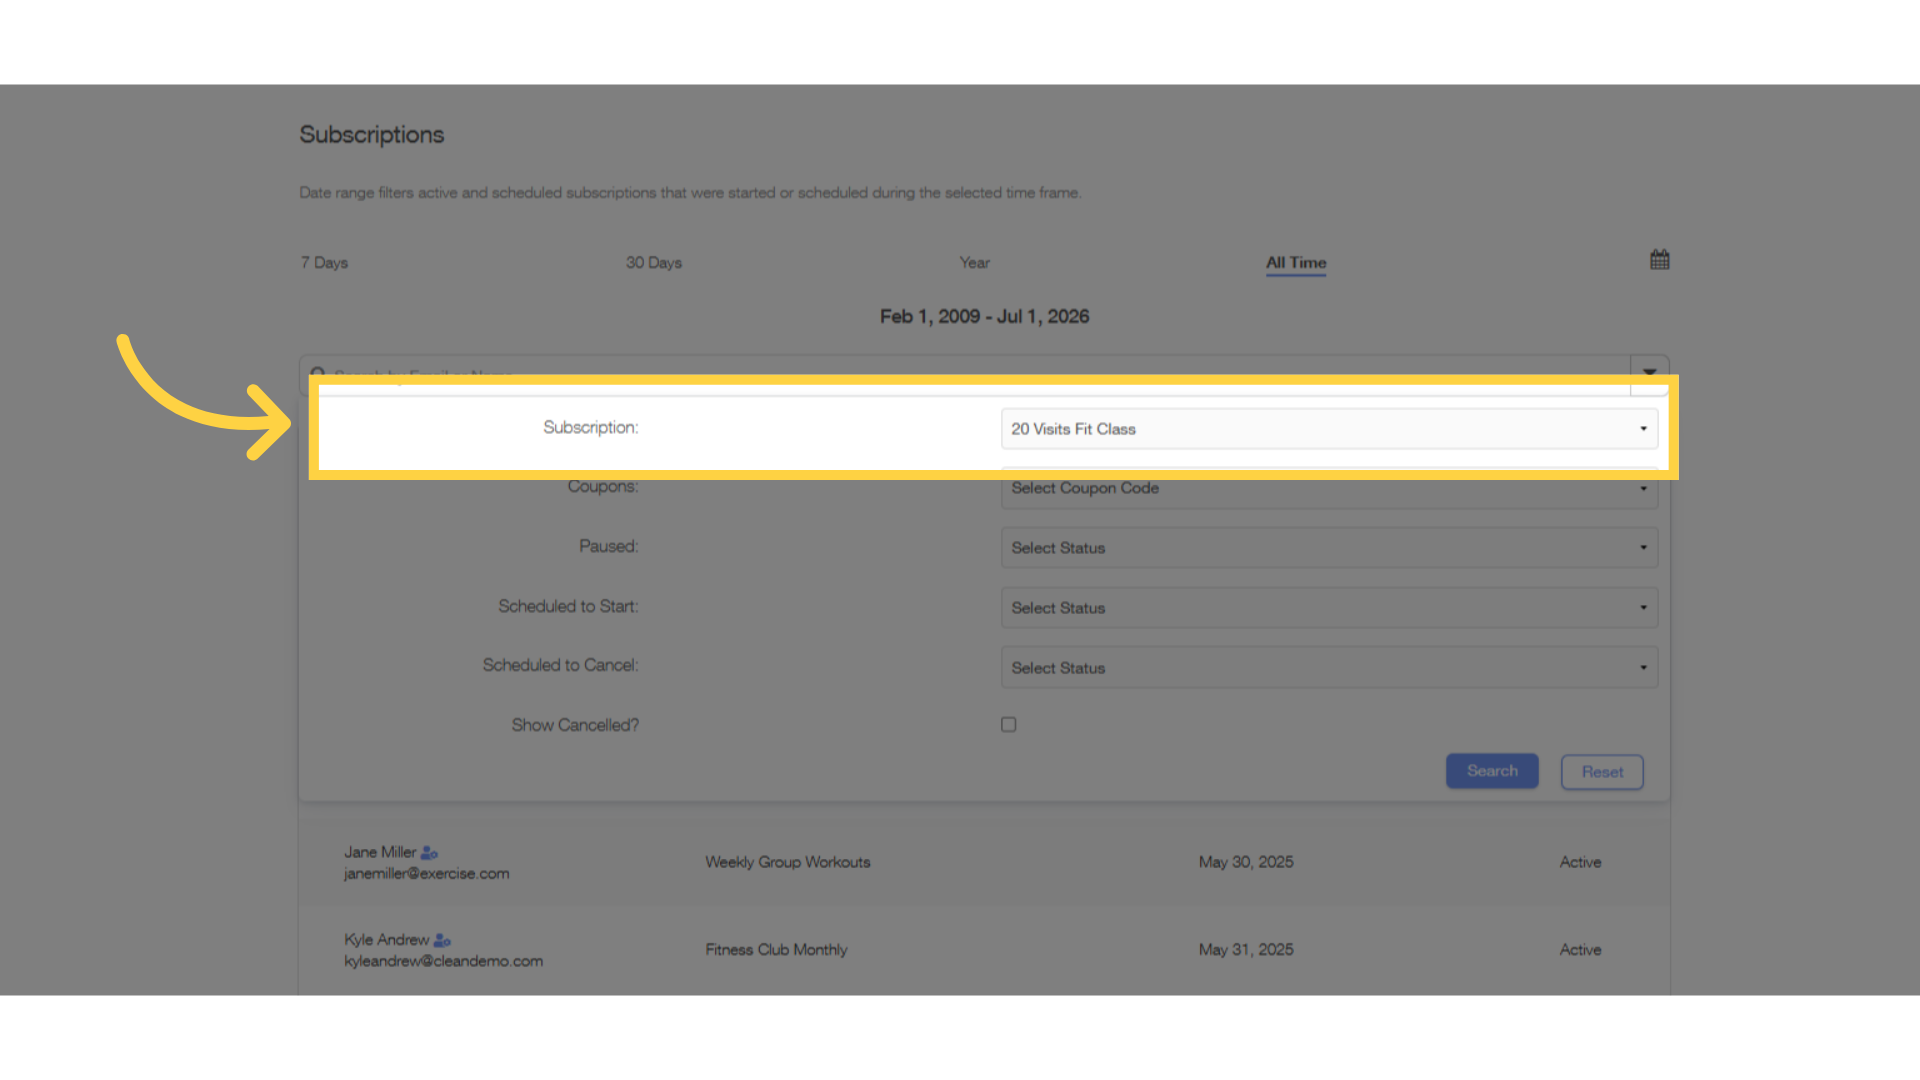The height and width of the screenshot is (1080, 1920).
Task: Open the Paused status dropdown
Action: pyautogui.click(x=1329, y=548)
